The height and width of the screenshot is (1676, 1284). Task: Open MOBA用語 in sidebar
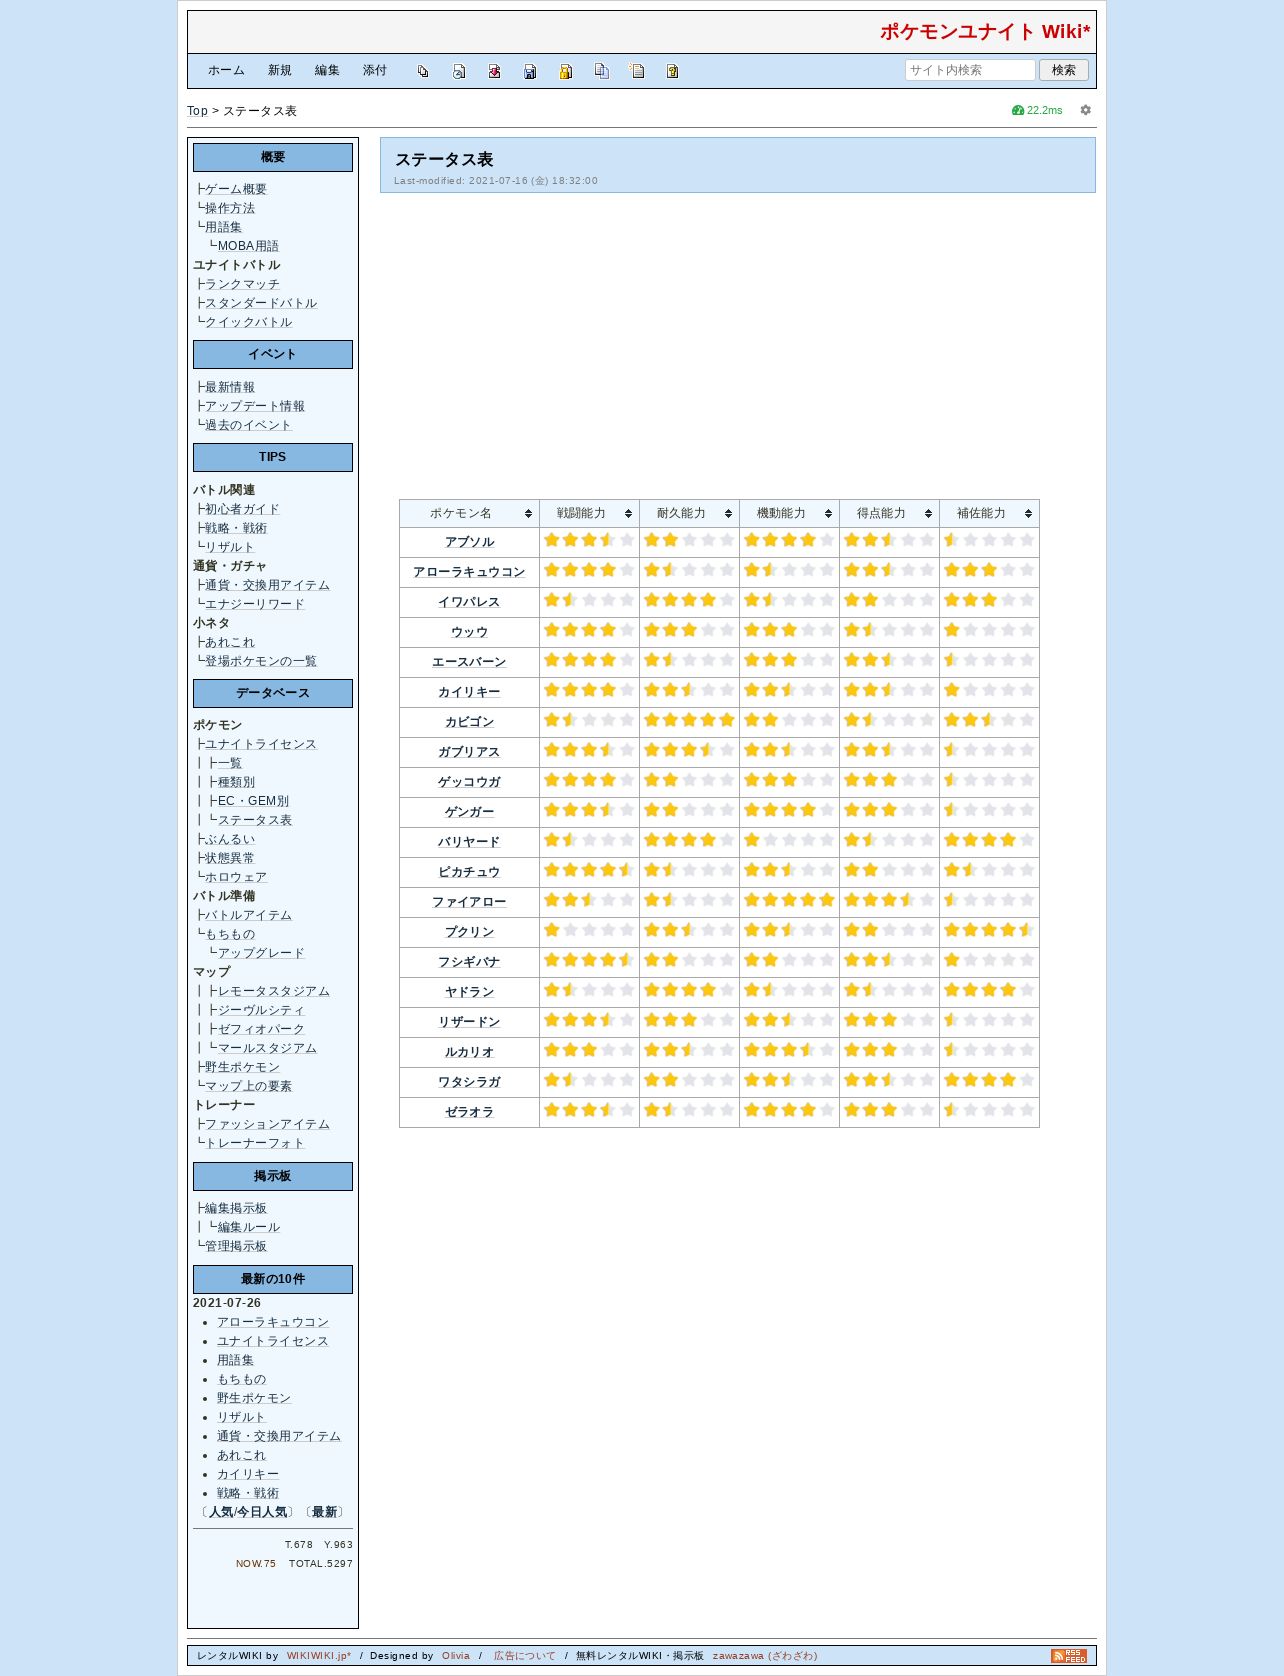[x=248, y=246]
